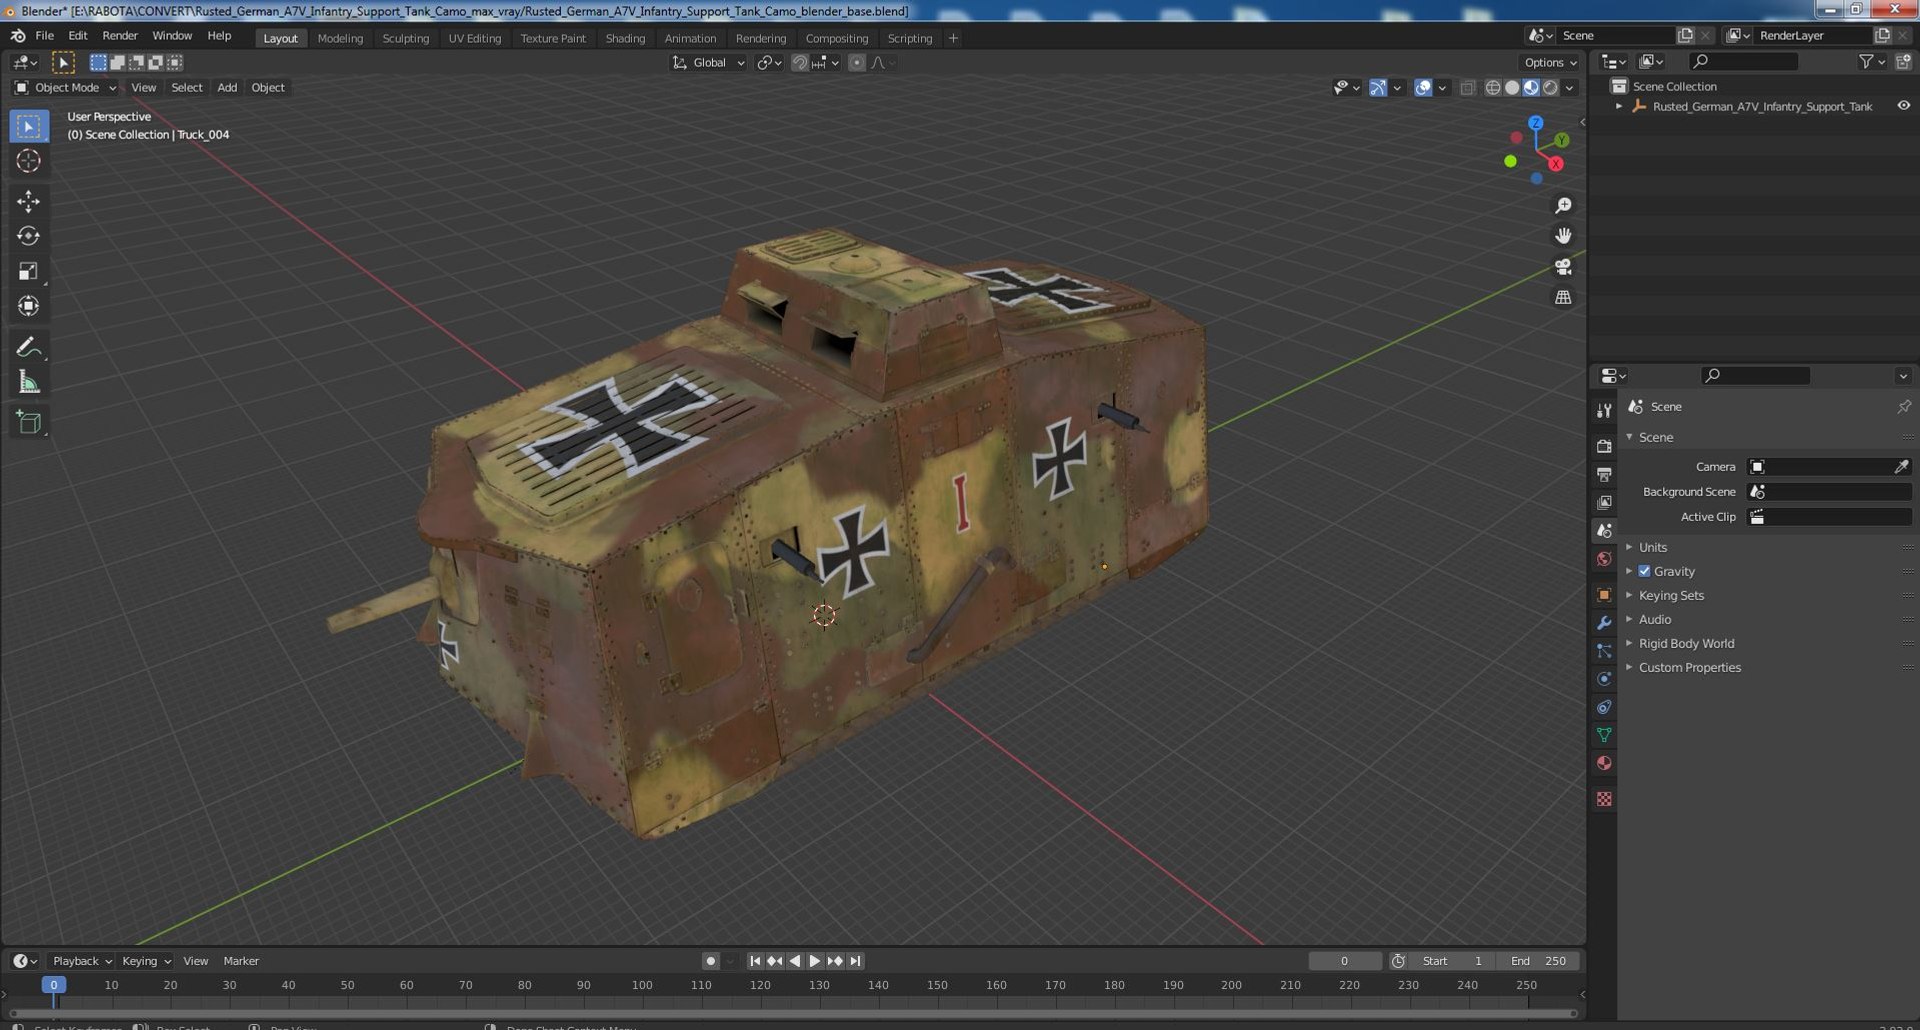Viewport: 1920px width, 1030px height.
Task: Jump to the timeline end frame
Action: click(855, 961)
